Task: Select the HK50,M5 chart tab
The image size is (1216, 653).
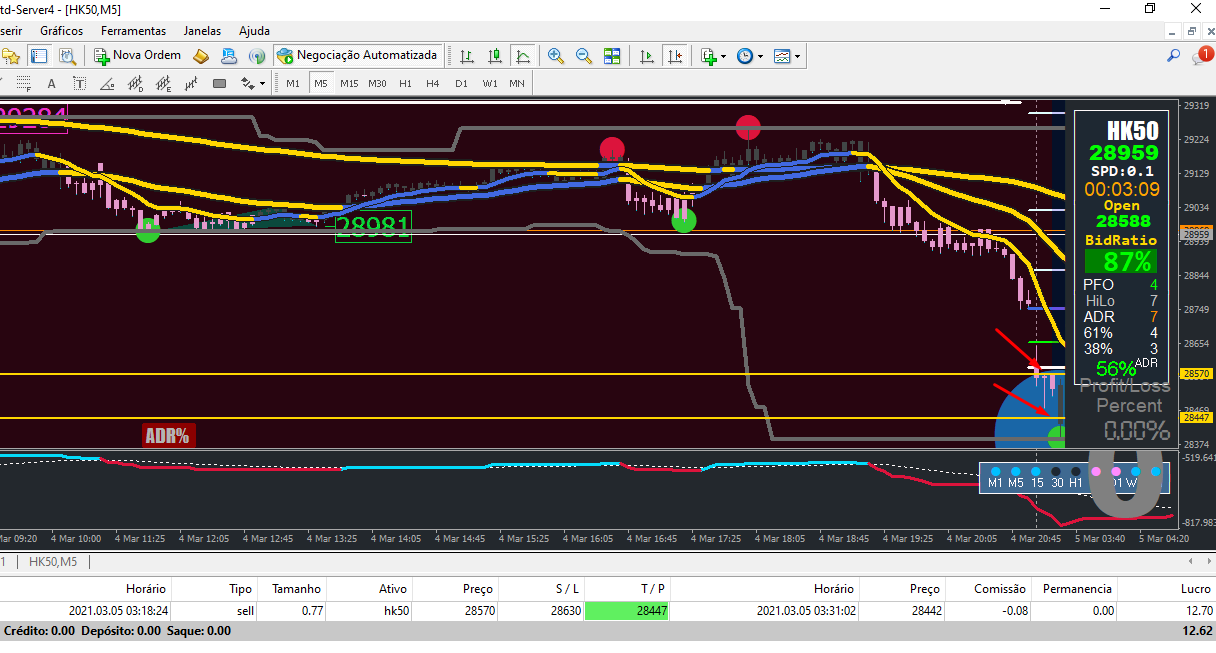Action: pyautogui.click(x=53, y=562)
